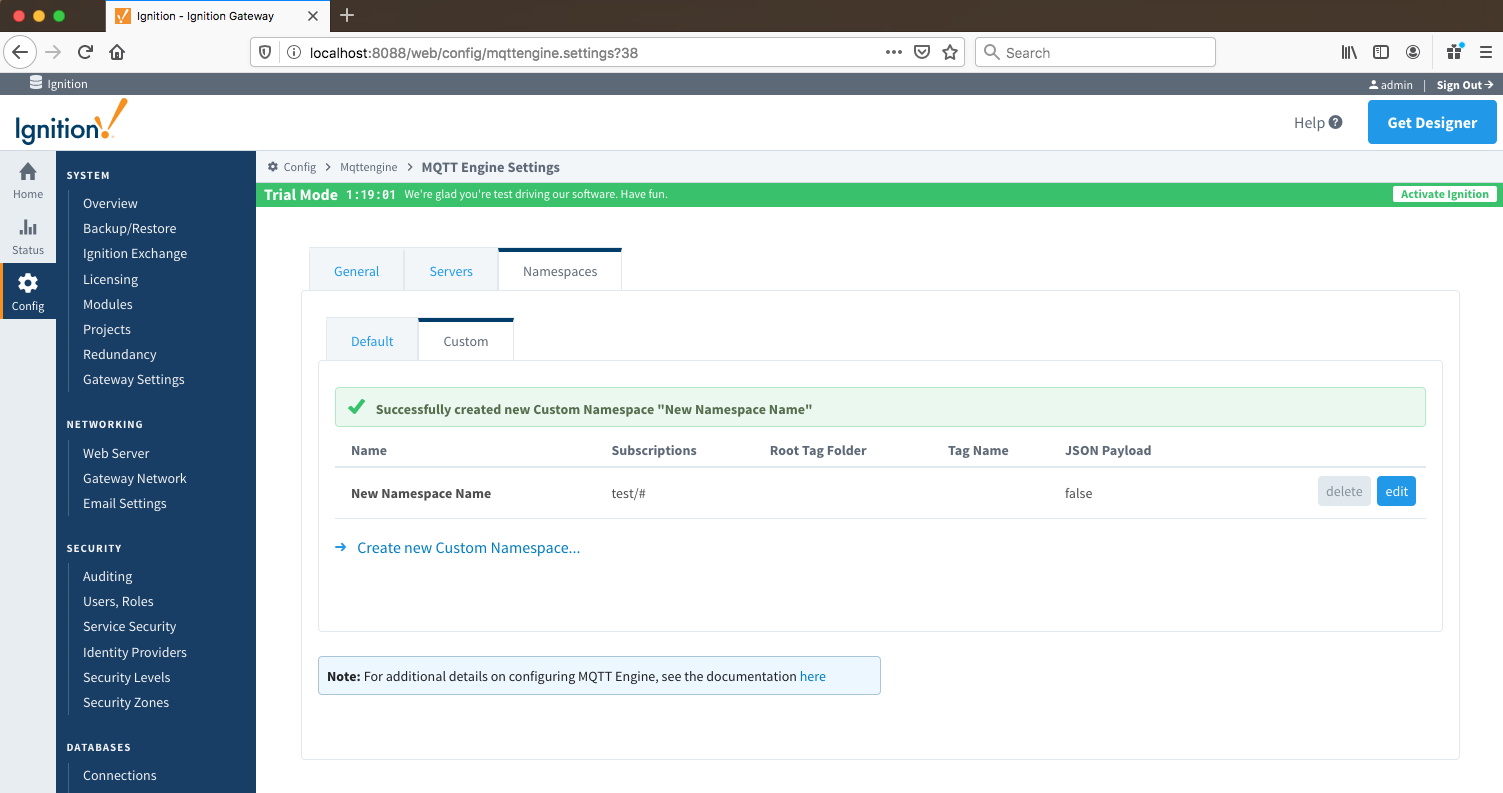Viewport: 1503px width, 793px height.
Task: Open Gateway Settings
Action: [x=134, y=379]
